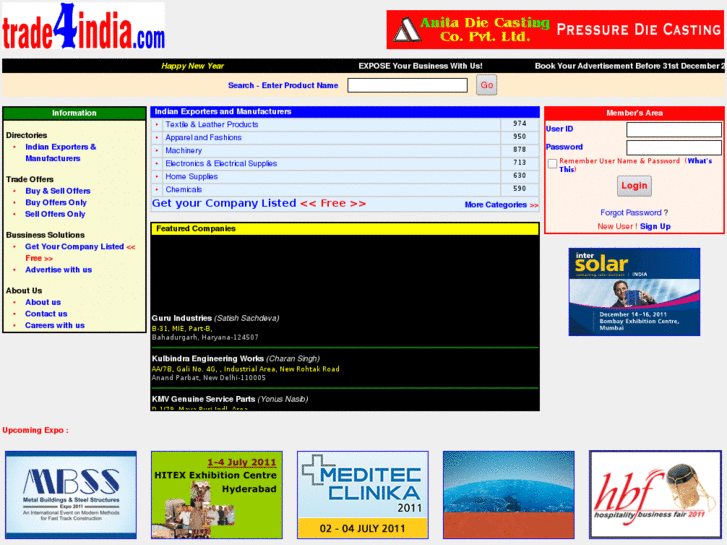The image size is (727, 545).
Task: Open the About us link
Action: coord(43,302)
